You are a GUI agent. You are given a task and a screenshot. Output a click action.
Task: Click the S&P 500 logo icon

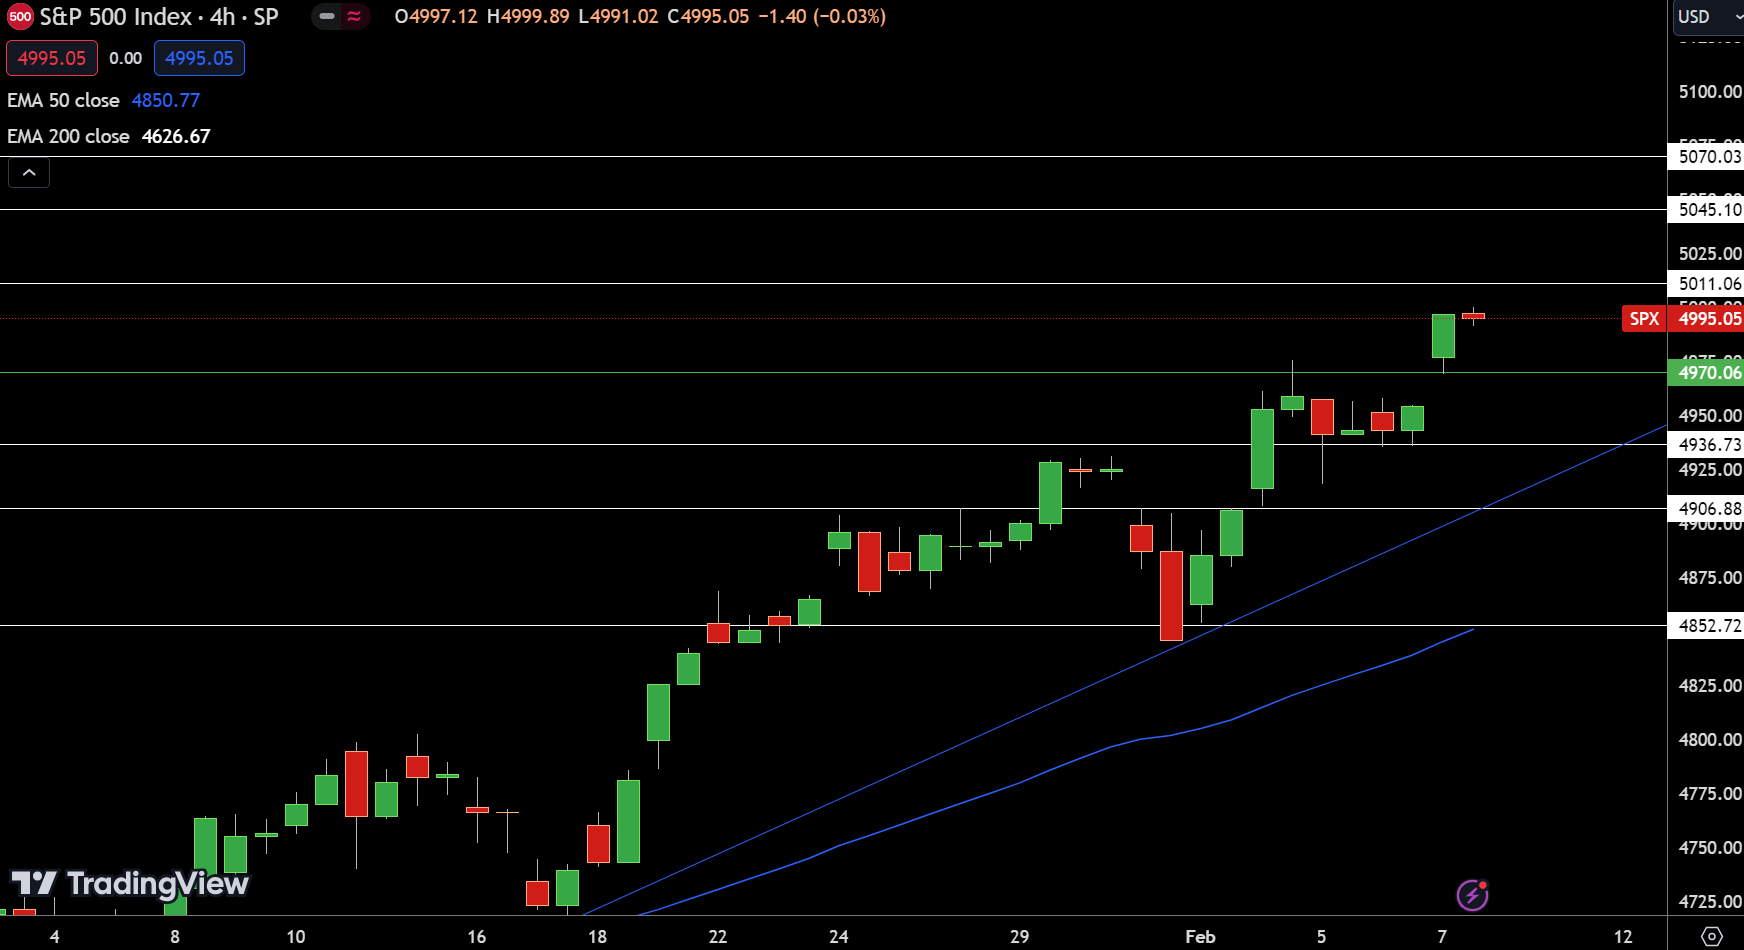[x=20, y=17]
